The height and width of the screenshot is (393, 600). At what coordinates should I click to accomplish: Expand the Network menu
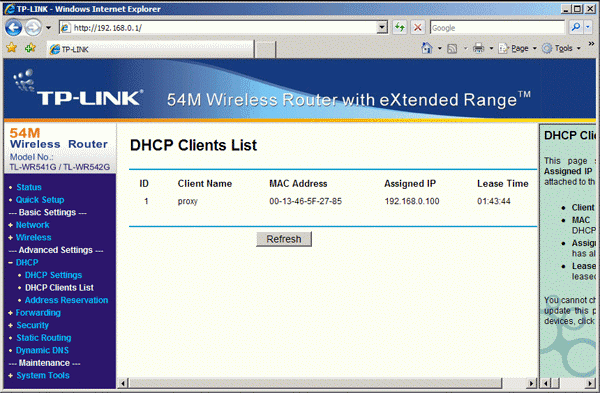click(33, 225)
